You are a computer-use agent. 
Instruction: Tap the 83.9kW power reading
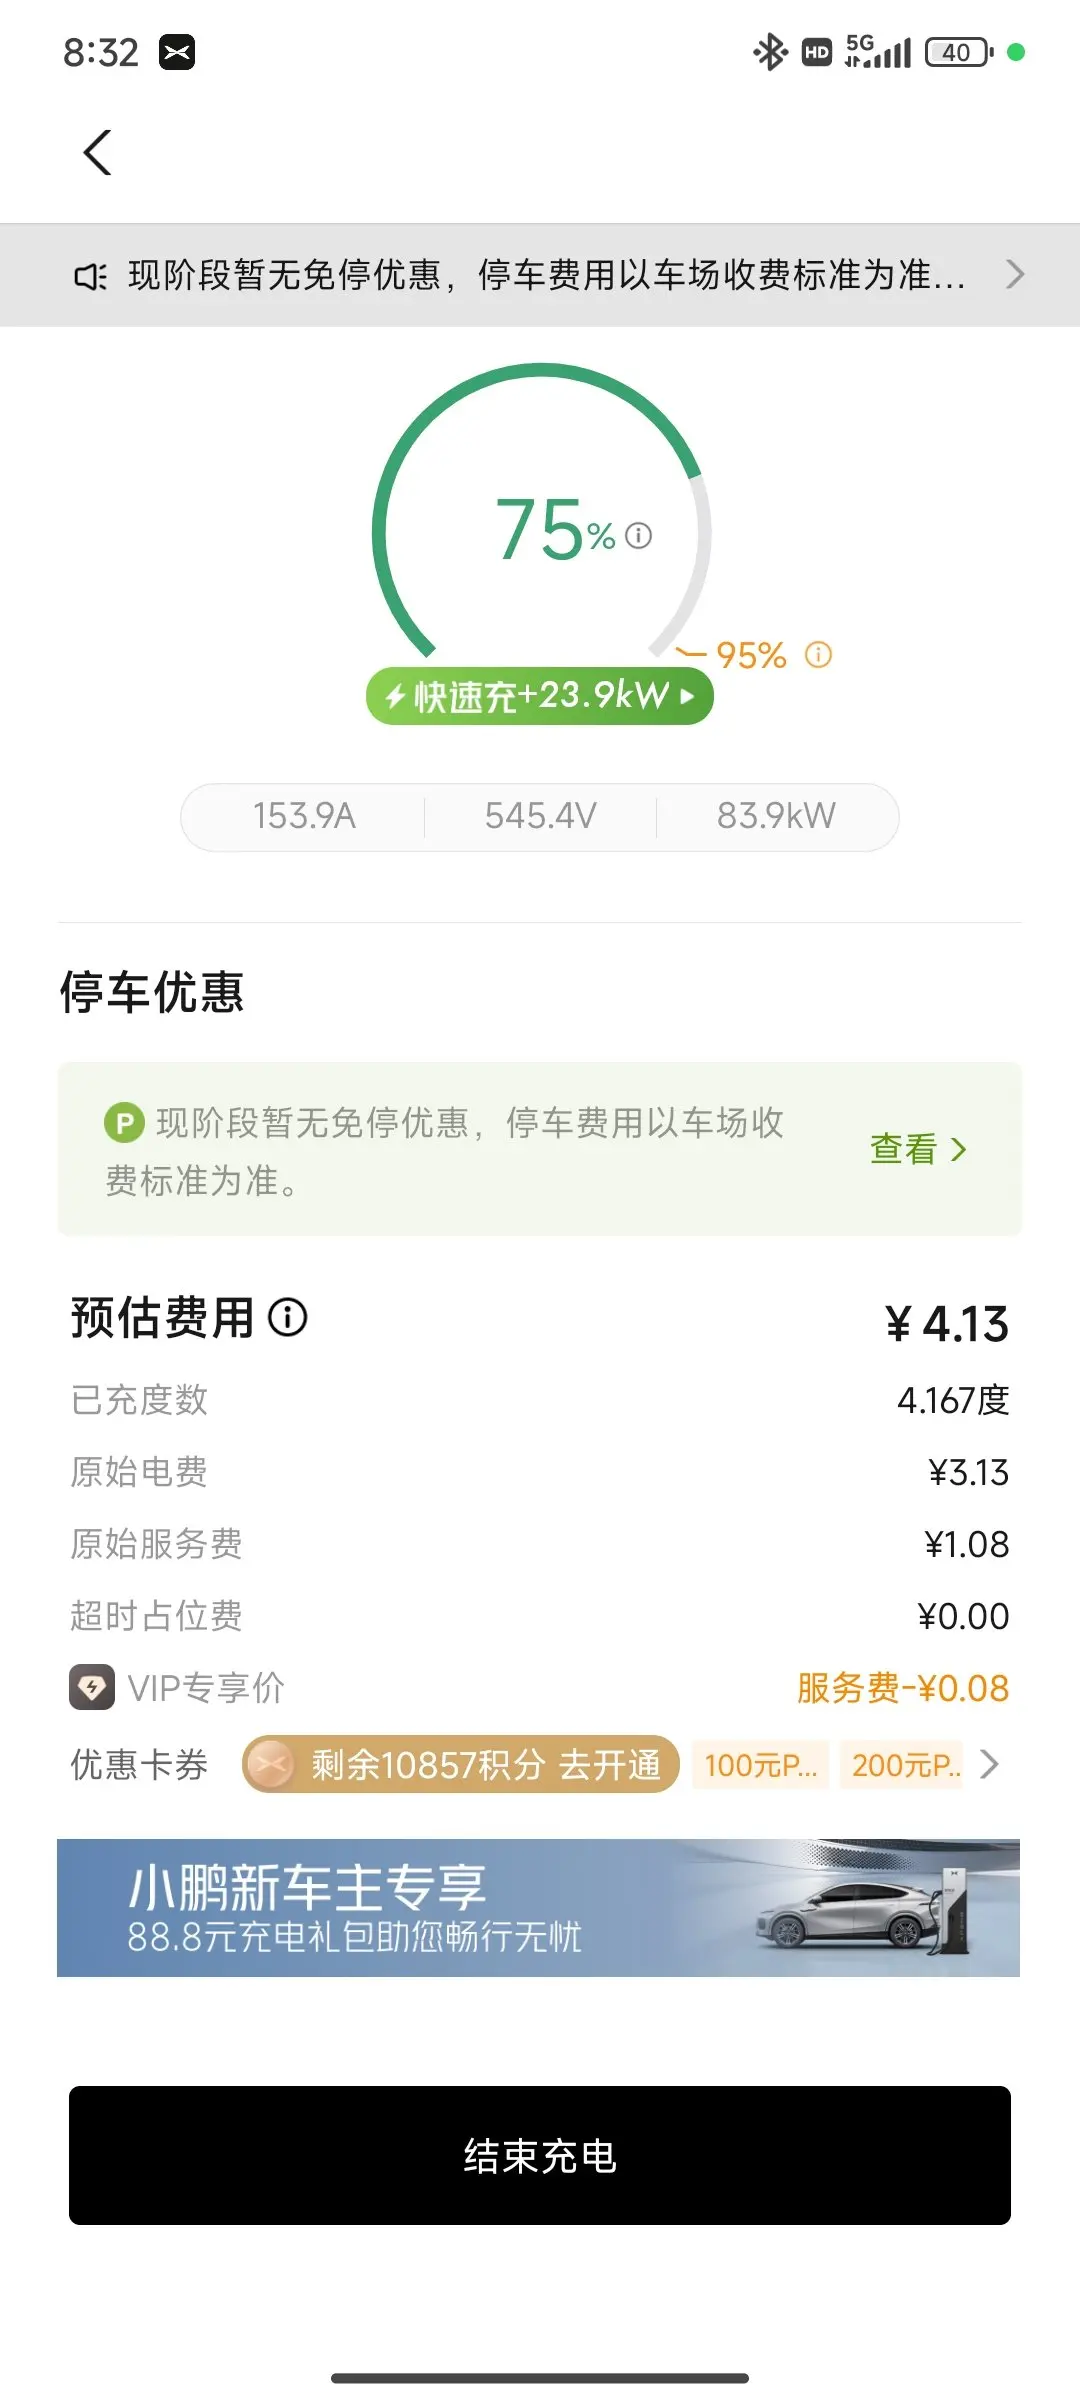pyautogui.click(x=776, y=816)
